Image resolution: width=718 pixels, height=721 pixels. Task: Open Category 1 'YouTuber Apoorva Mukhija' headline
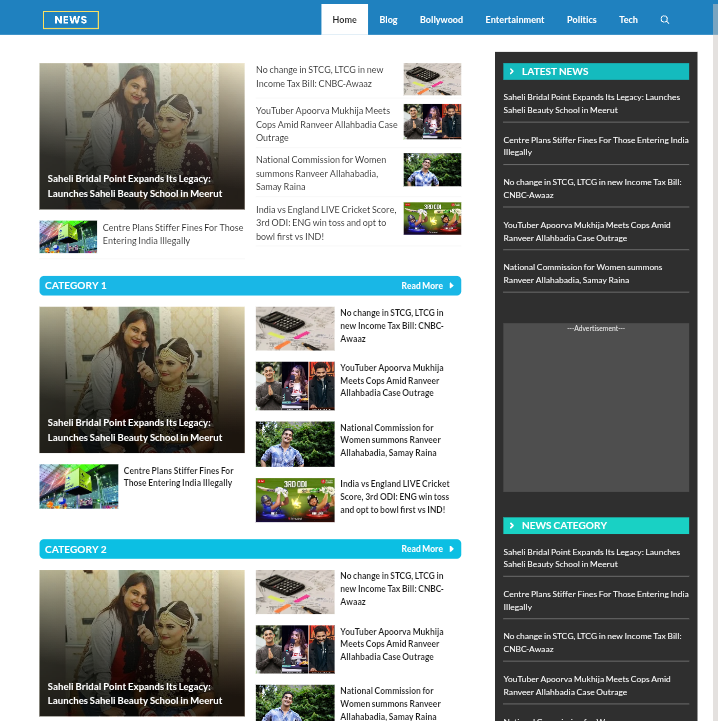point(392,380)
